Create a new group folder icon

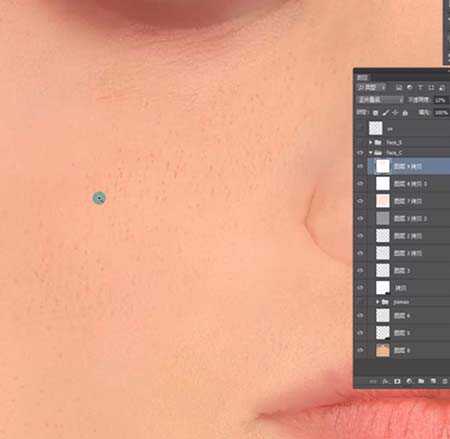[421, 381]
